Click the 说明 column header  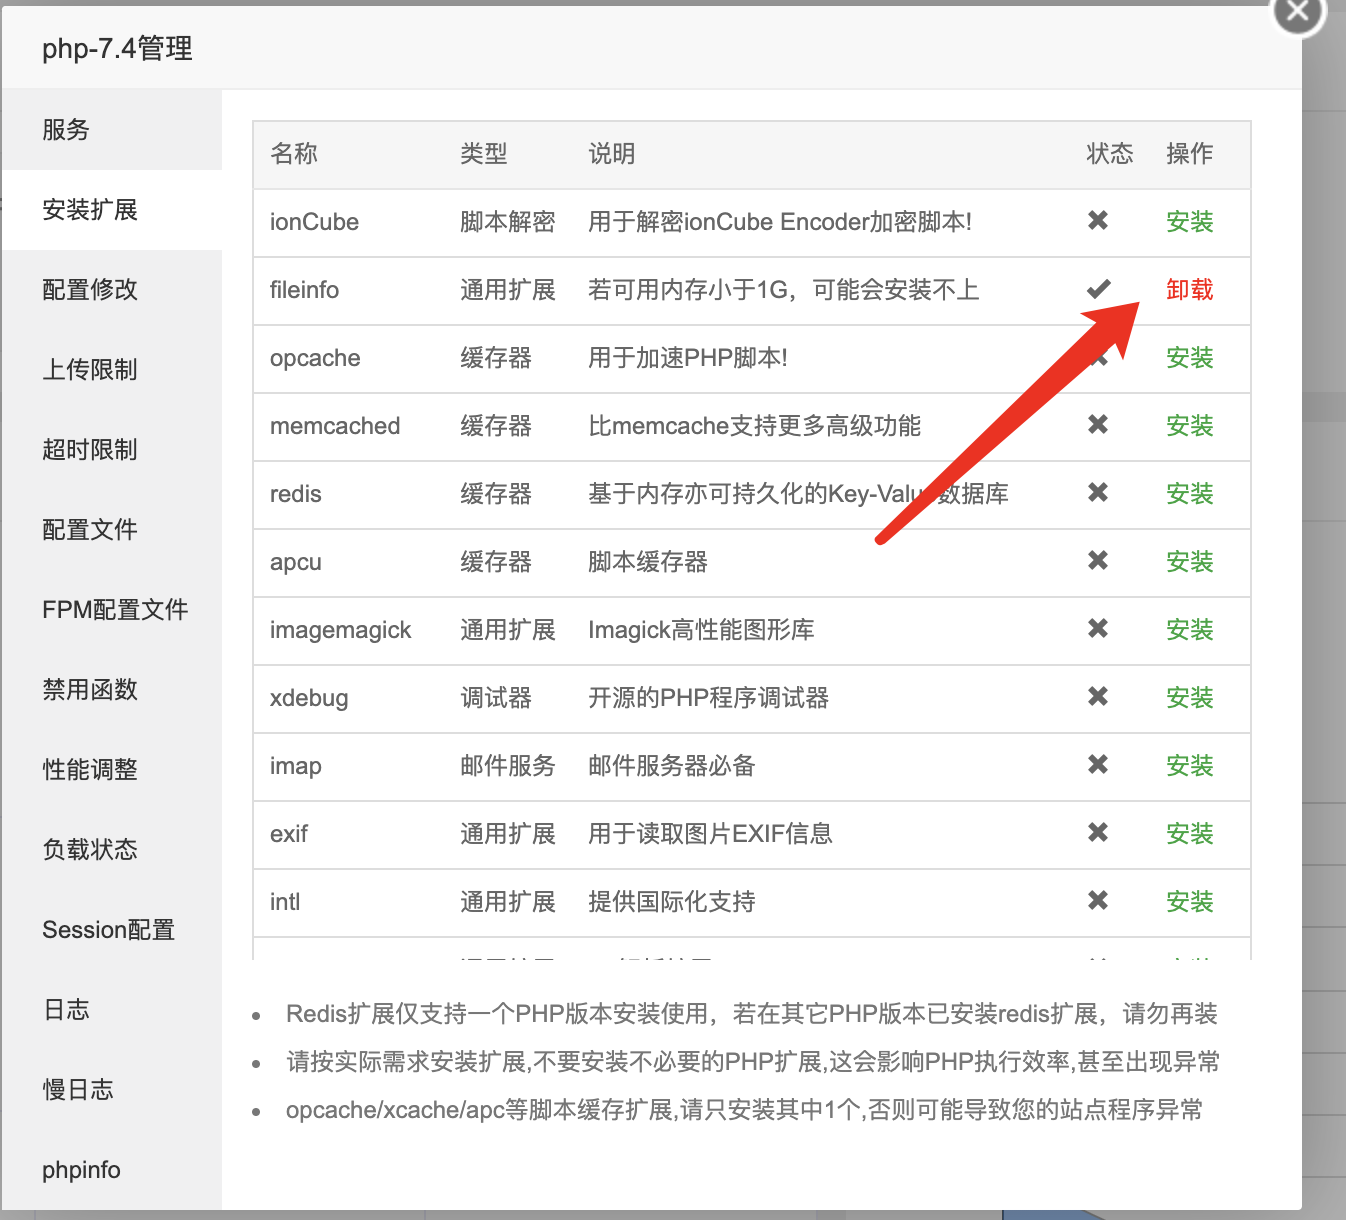click(x=612, y=154)
